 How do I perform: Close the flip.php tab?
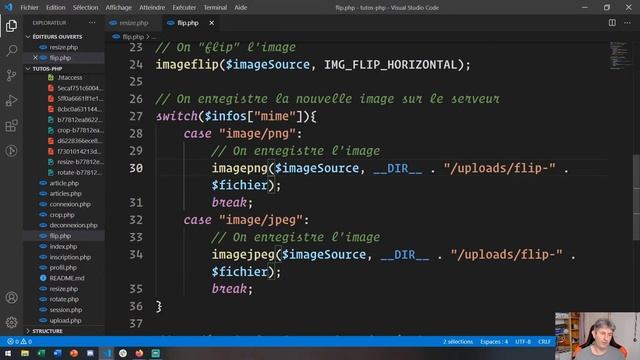click(211, 23)
